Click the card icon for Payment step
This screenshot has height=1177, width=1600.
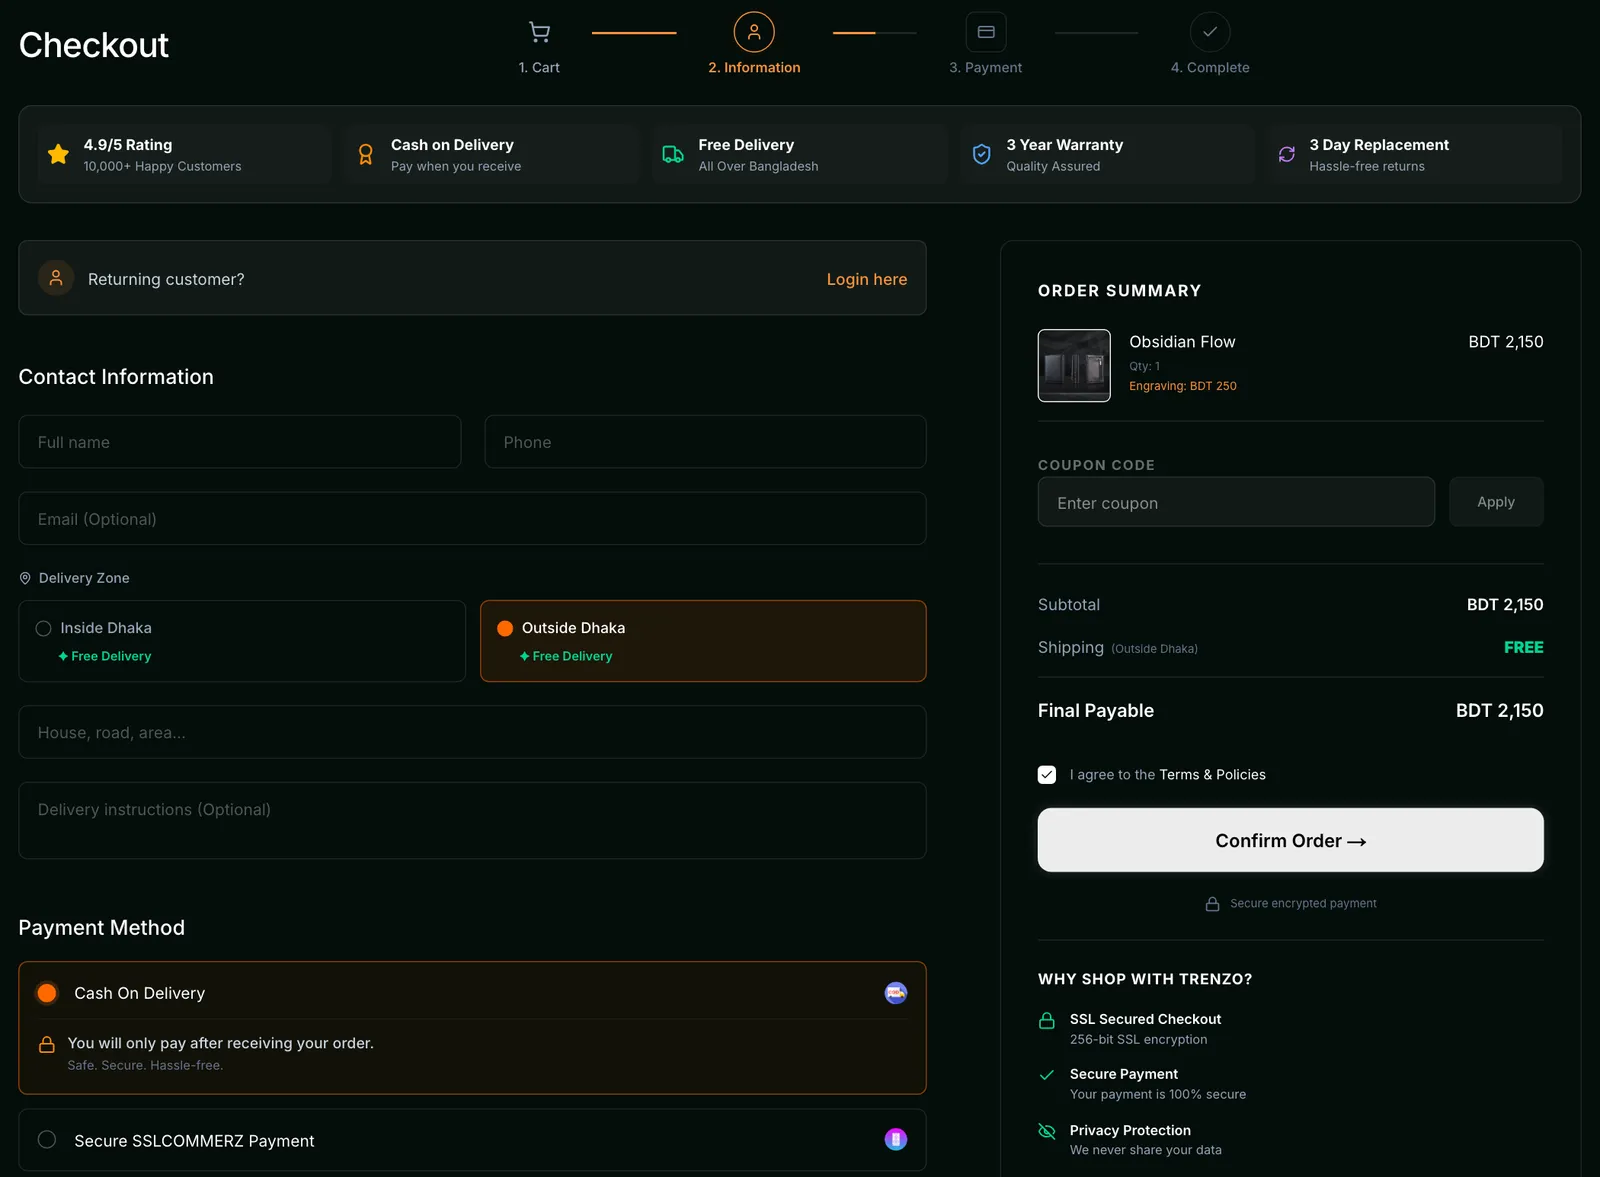coord(986,32)
